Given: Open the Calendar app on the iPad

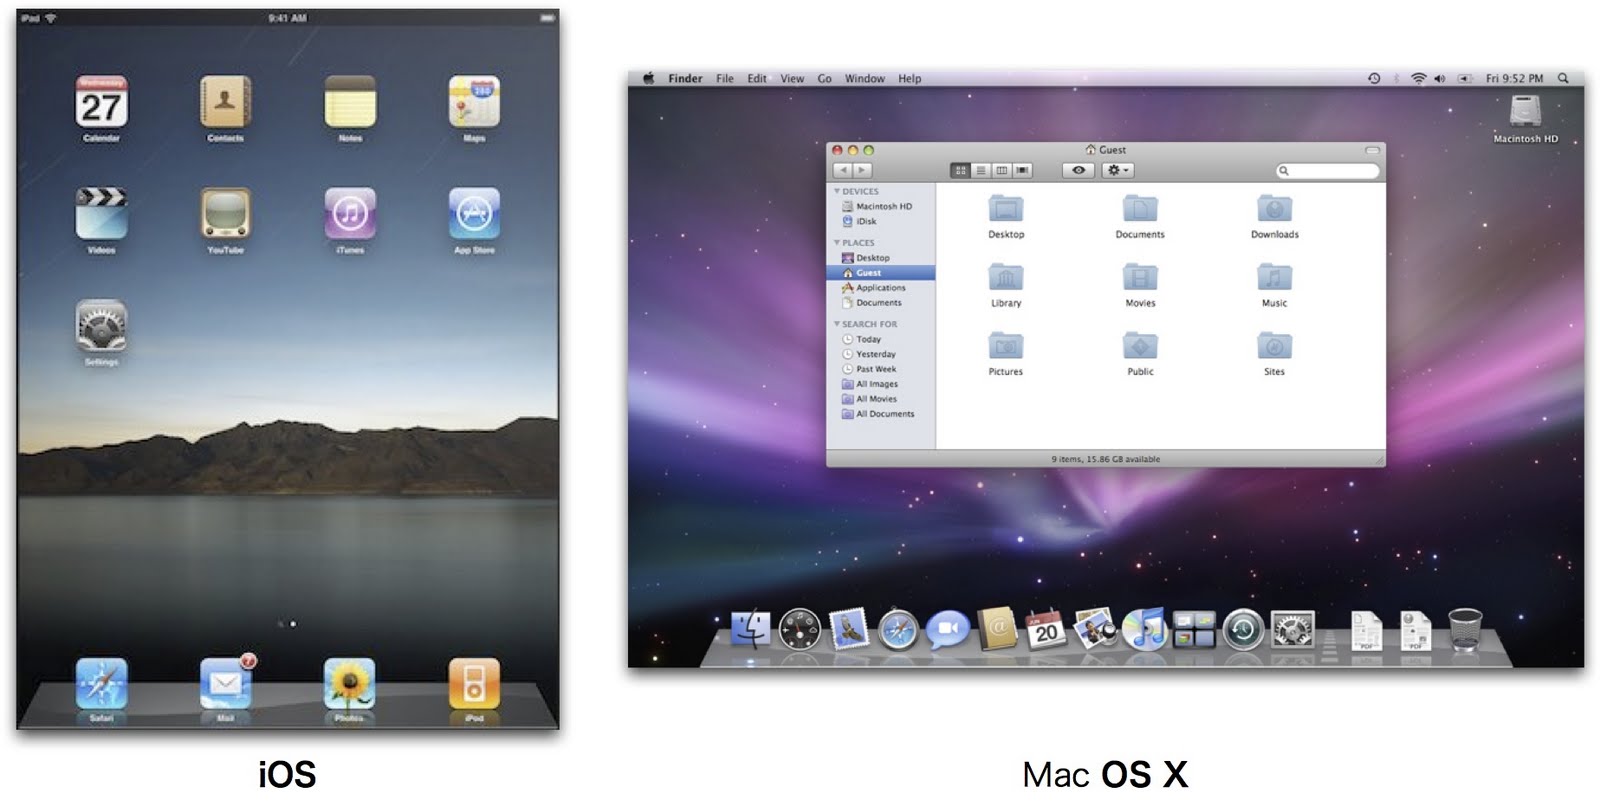Looking at the screenshot, I should click(101, 102).
